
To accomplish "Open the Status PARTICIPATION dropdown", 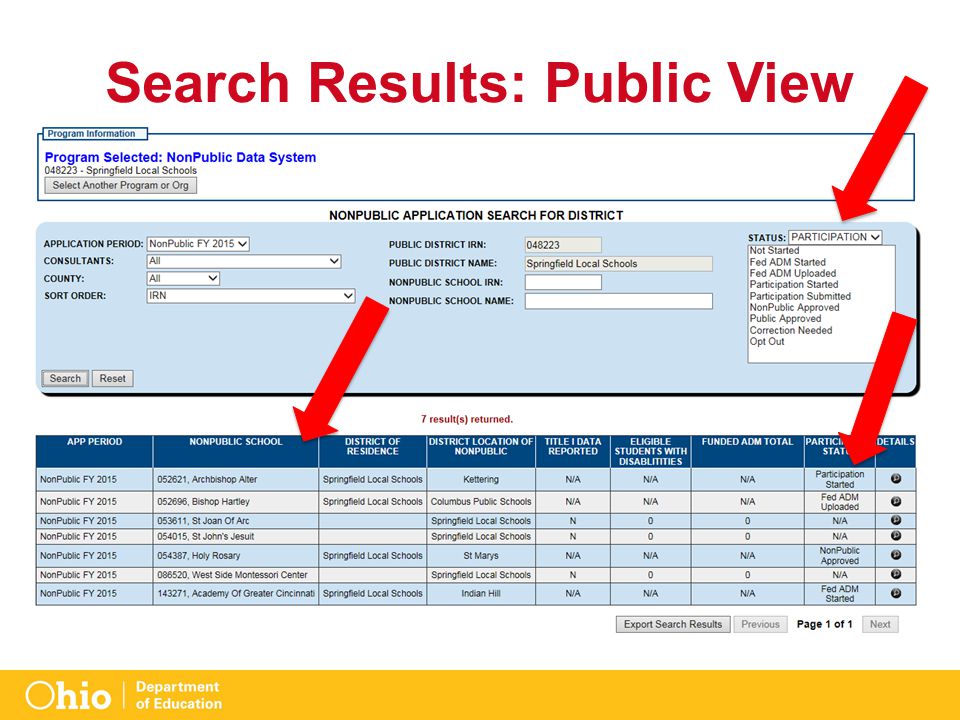I will [x=835, y=237].
